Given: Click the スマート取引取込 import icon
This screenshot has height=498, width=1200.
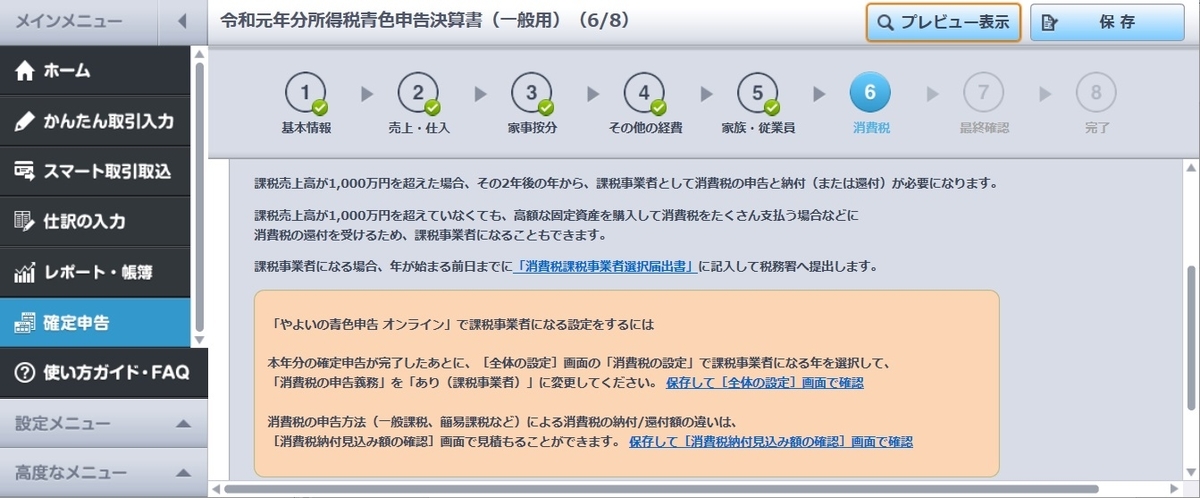Looking at the screenshot, I should click(x=24, y=171).
